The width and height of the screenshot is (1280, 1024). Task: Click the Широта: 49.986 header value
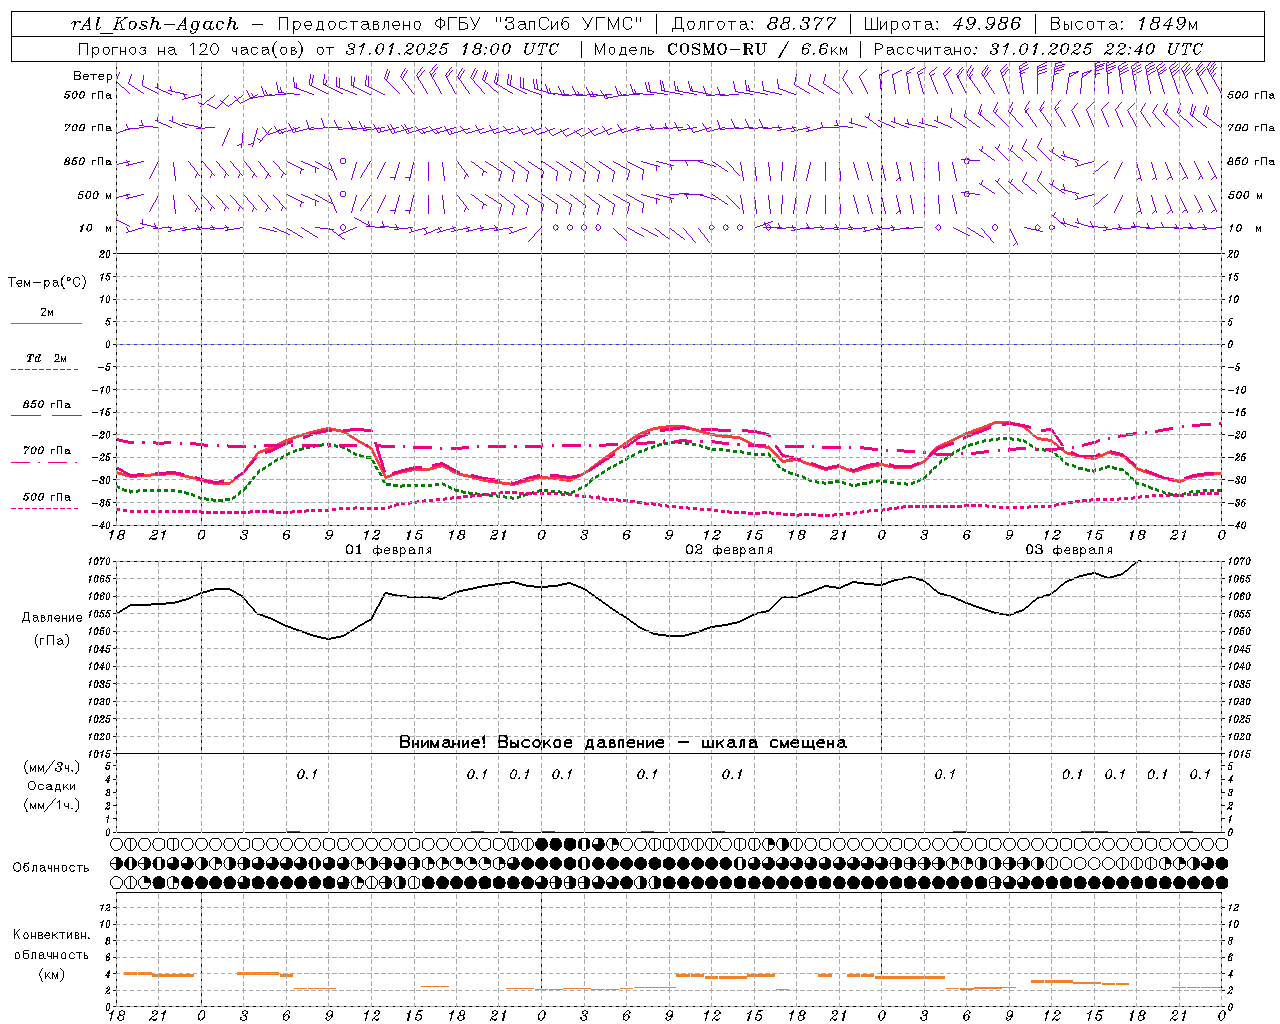pos(942,24)
